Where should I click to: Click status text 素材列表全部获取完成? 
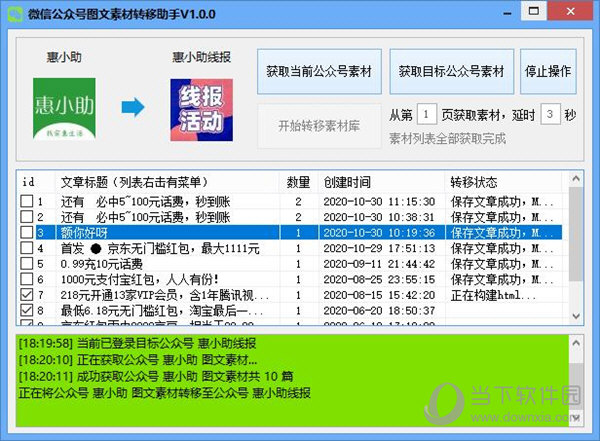coord(447,138)
